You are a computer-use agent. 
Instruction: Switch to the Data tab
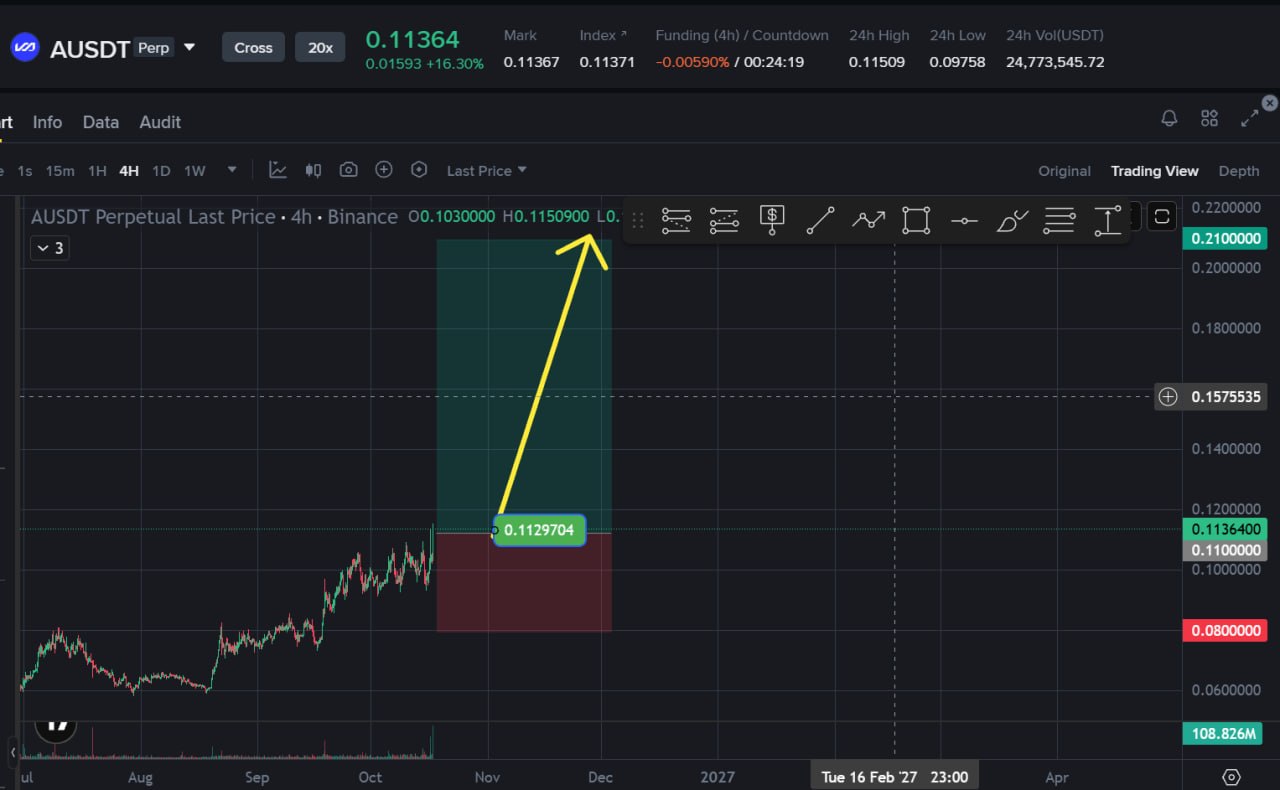pyautogui.click(x=101, y=122)
